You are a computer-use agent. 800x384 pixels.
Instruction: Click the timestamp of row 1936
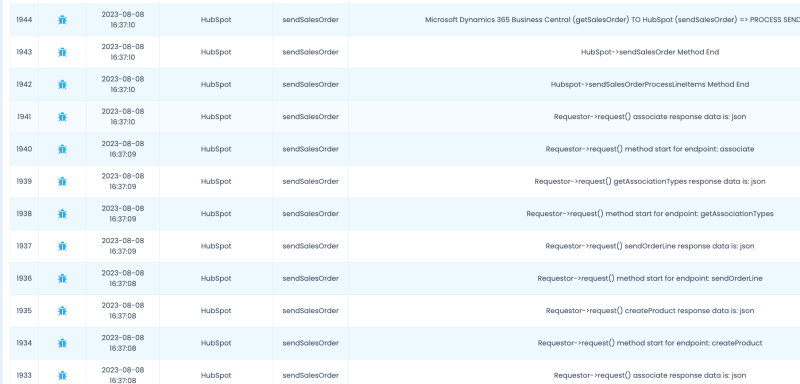(123, 278)
